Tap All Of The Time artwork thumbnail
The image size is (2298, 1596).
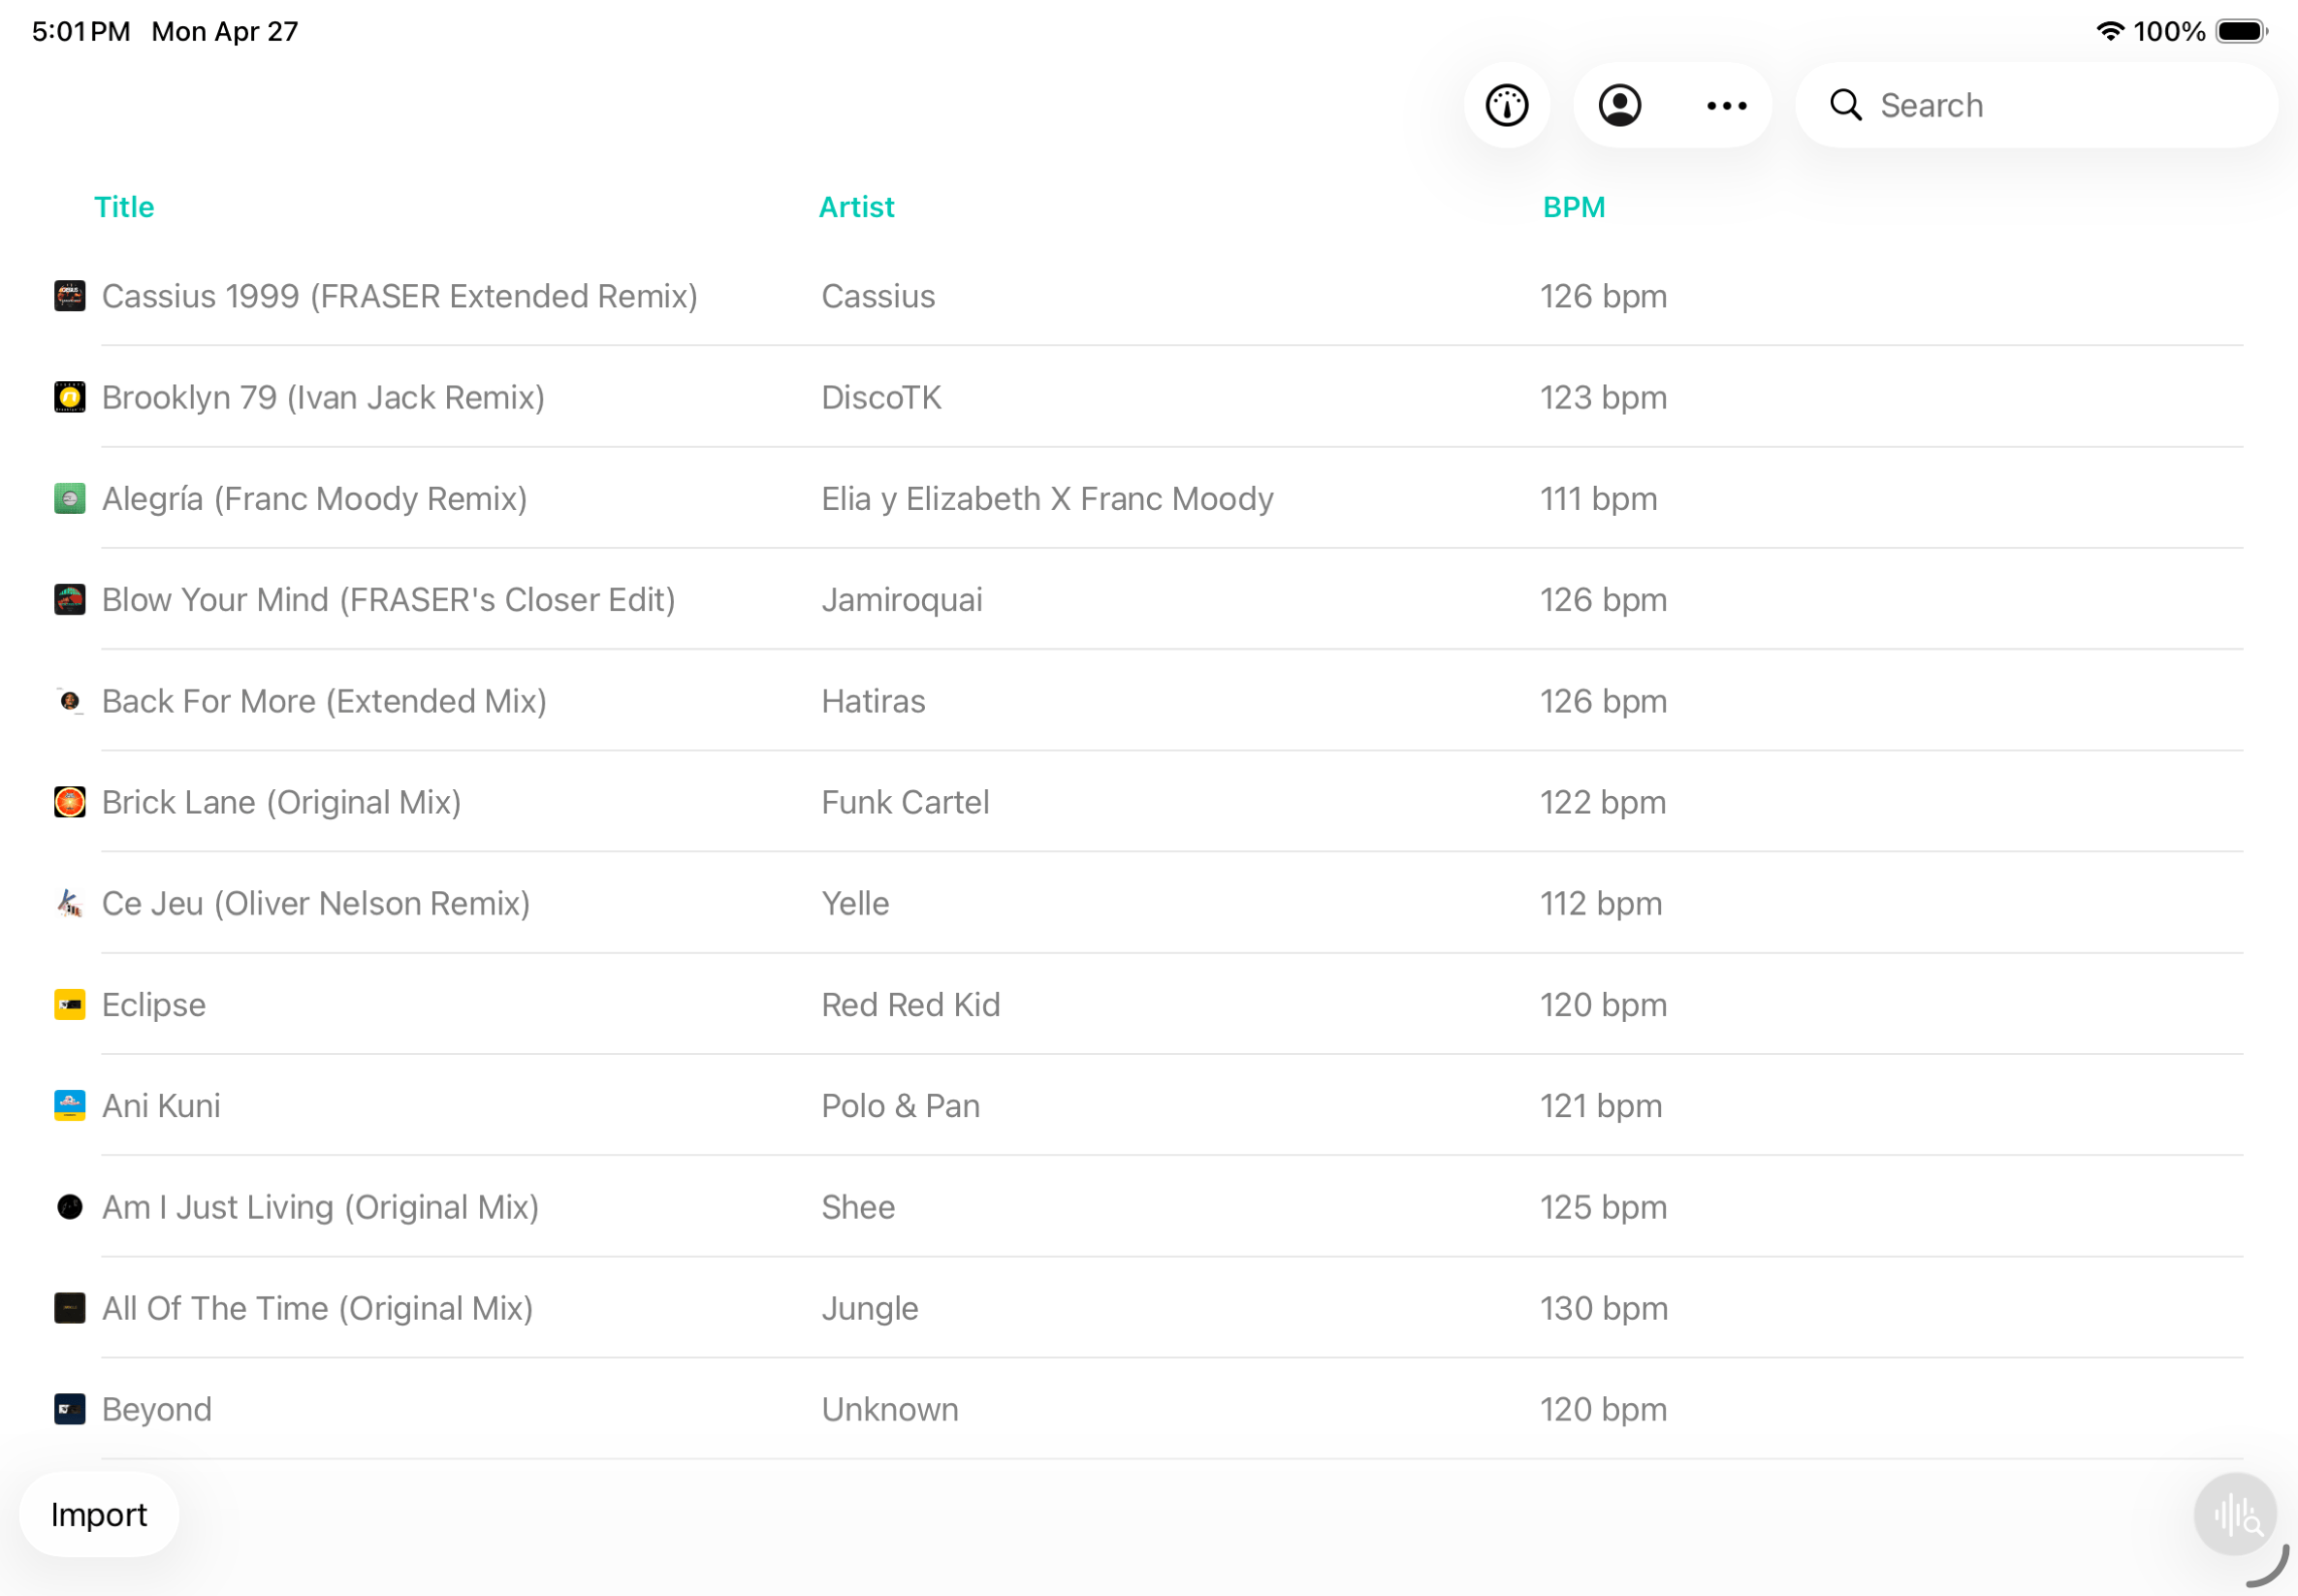point(70,1308)
